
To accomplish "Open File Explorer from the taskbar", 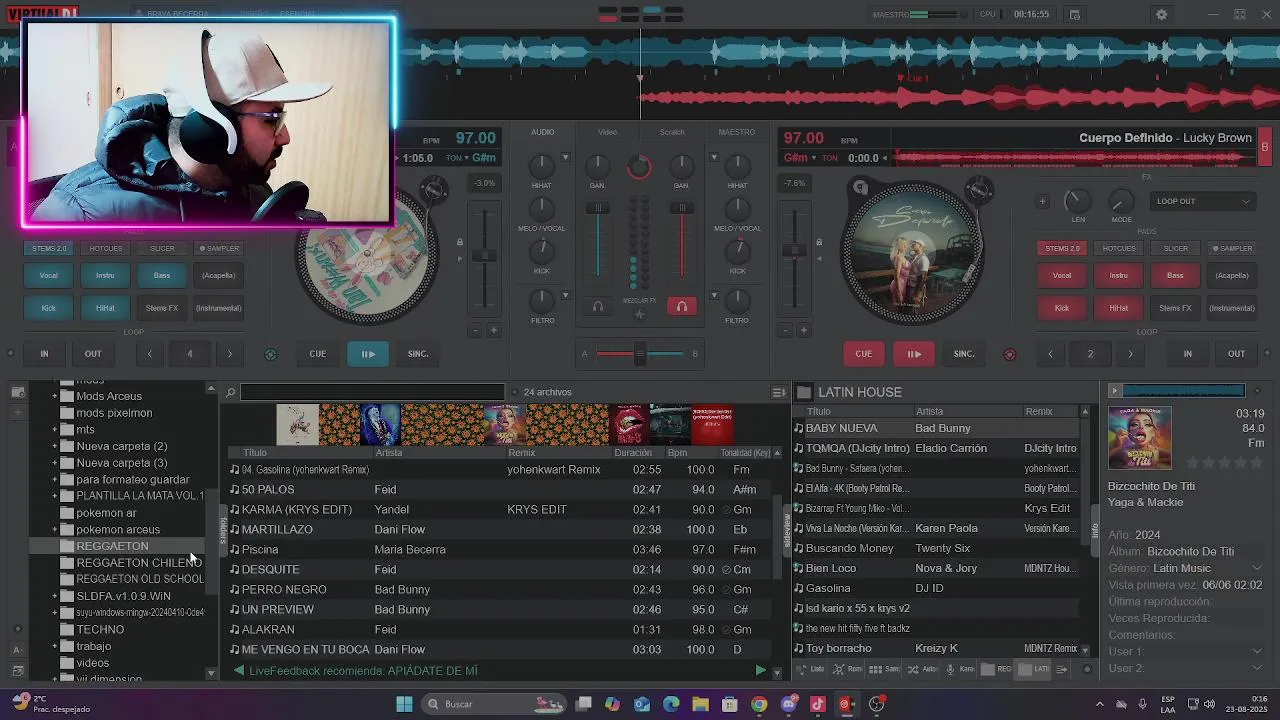I will click(700, 704).
